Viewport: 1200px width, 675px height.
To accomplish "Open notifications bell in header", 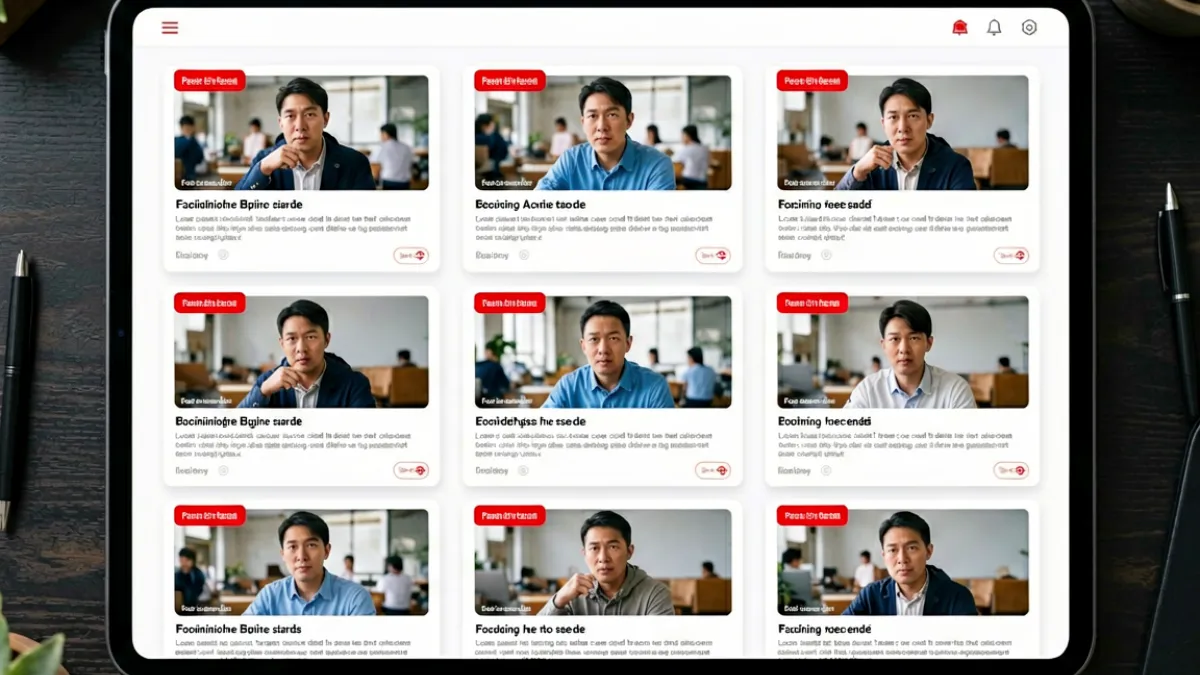I will point(994,28).
